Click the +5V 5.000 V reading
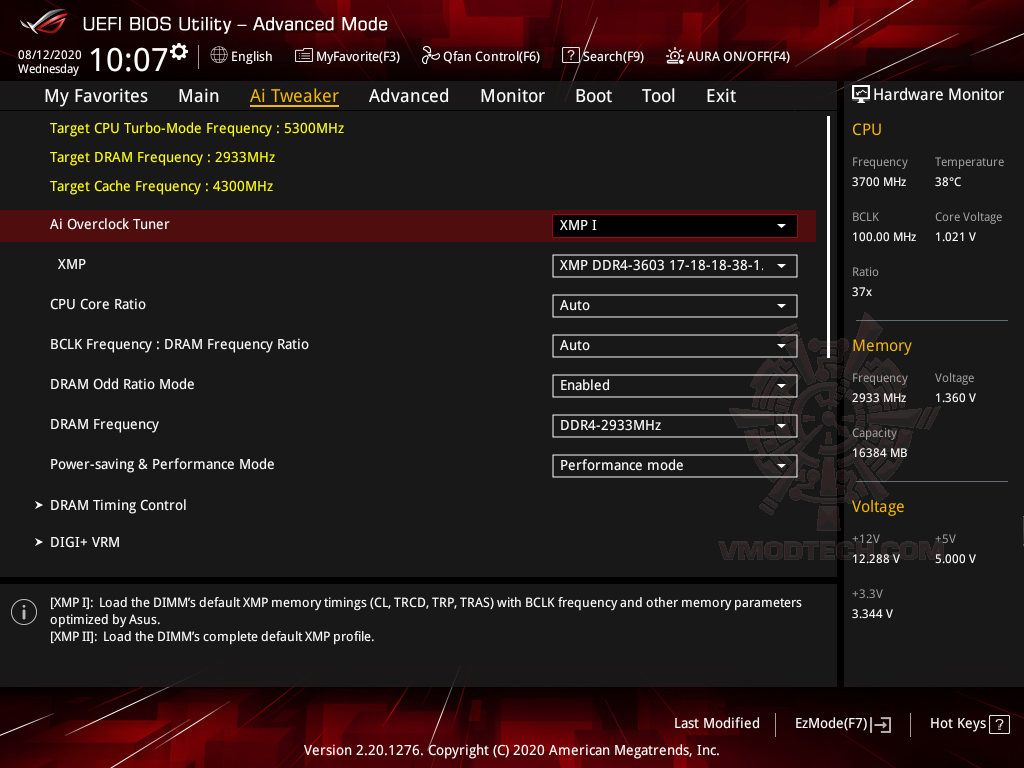 (955, 559)
